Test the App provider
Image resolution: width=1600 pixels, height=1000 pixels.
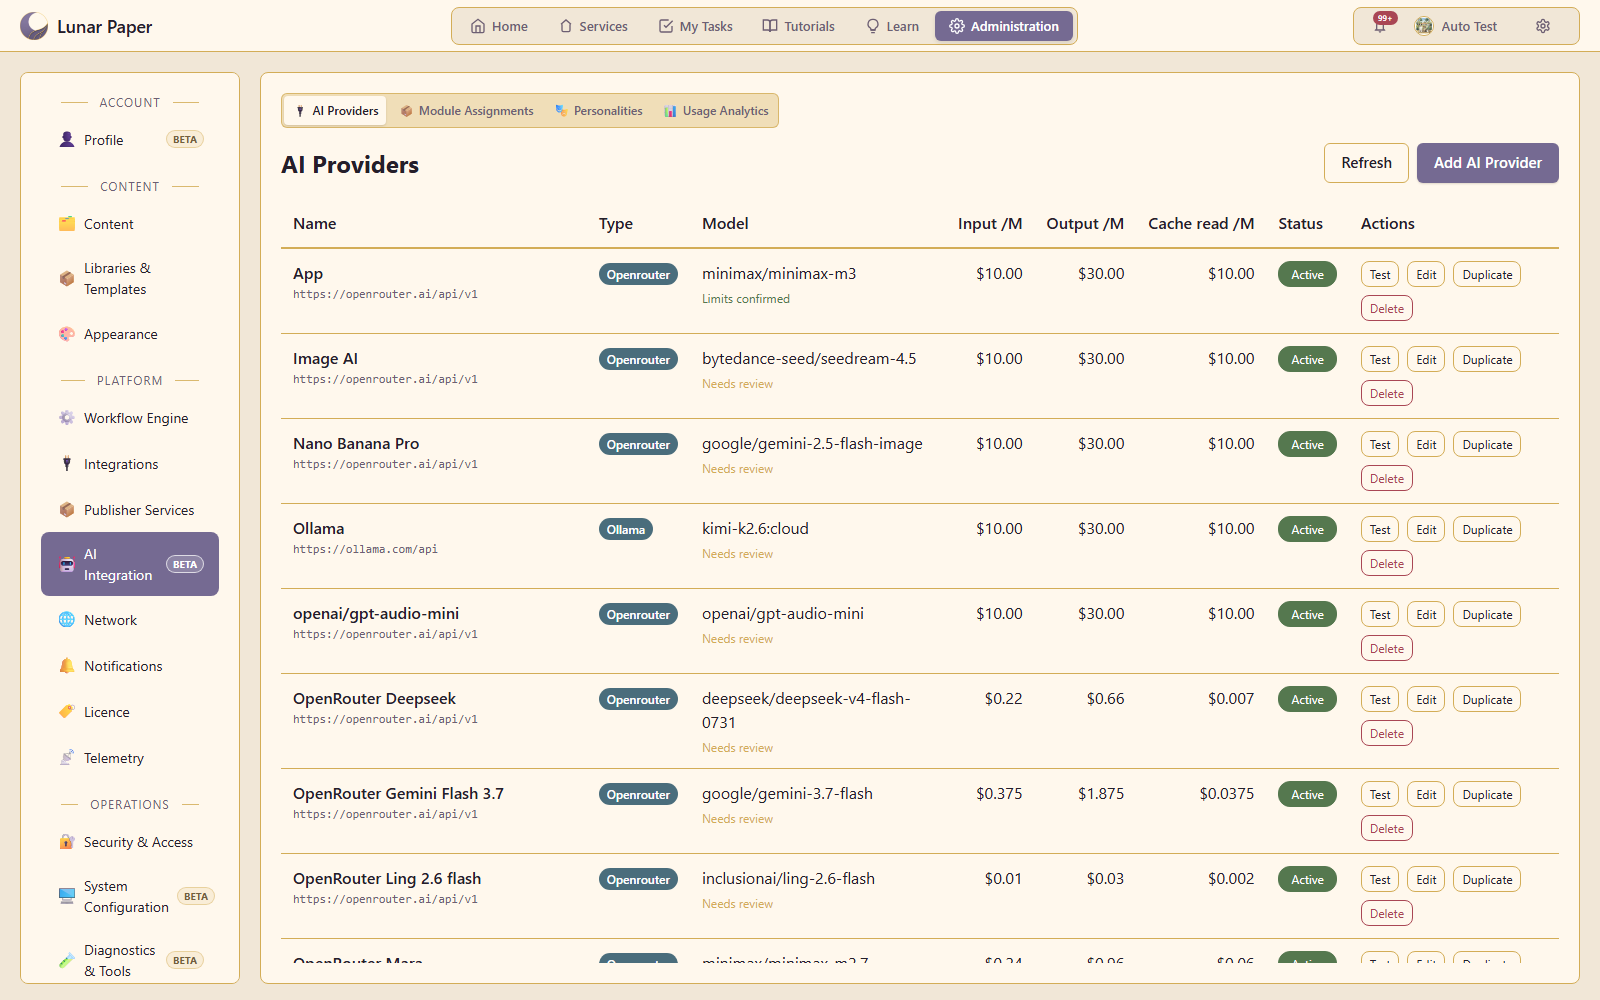point(1380,275)
